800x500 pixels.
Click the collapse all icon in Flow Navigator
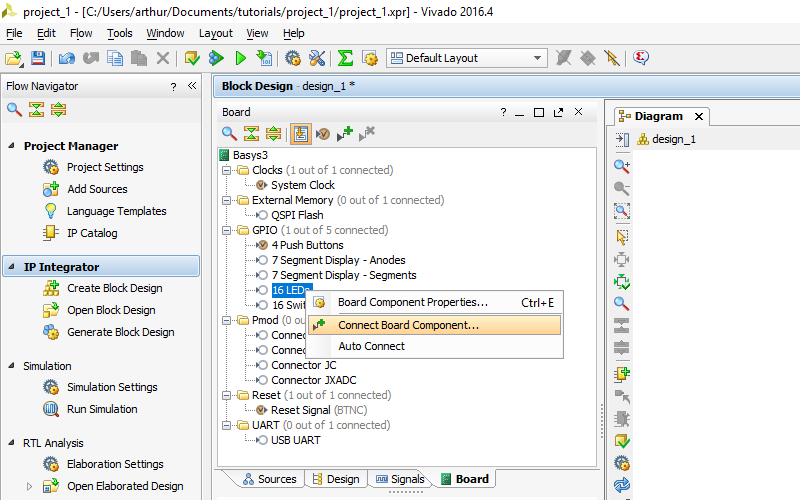click(36, 109)
